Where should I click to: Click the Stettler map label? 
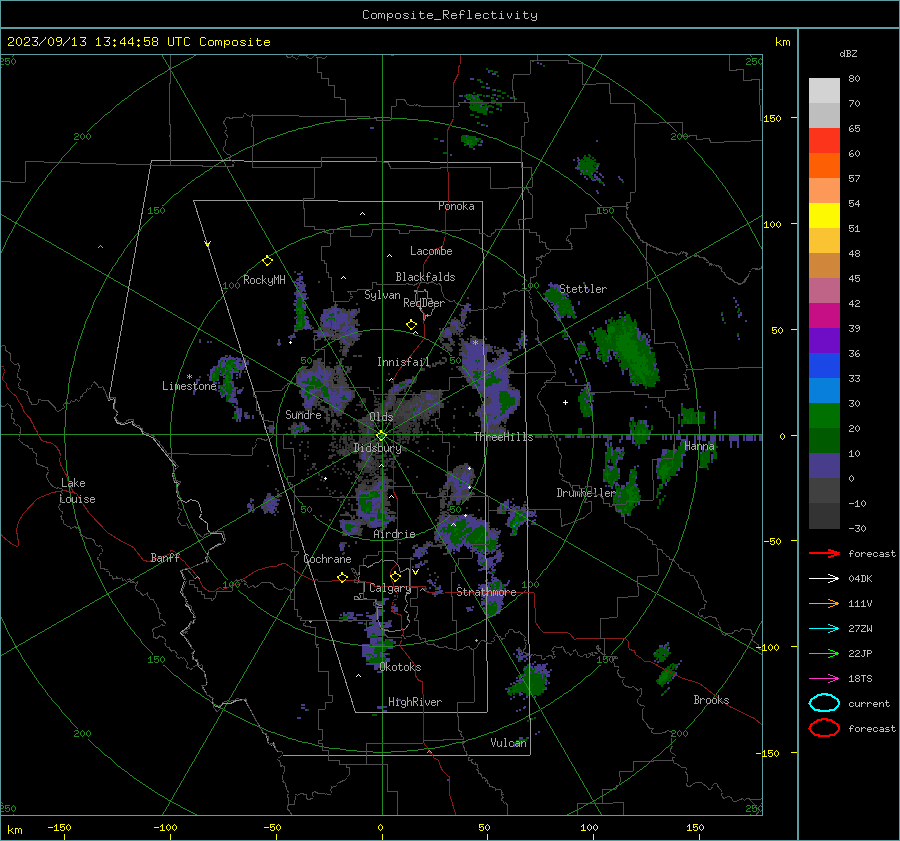pyautogui.click(x=583, y=289)
